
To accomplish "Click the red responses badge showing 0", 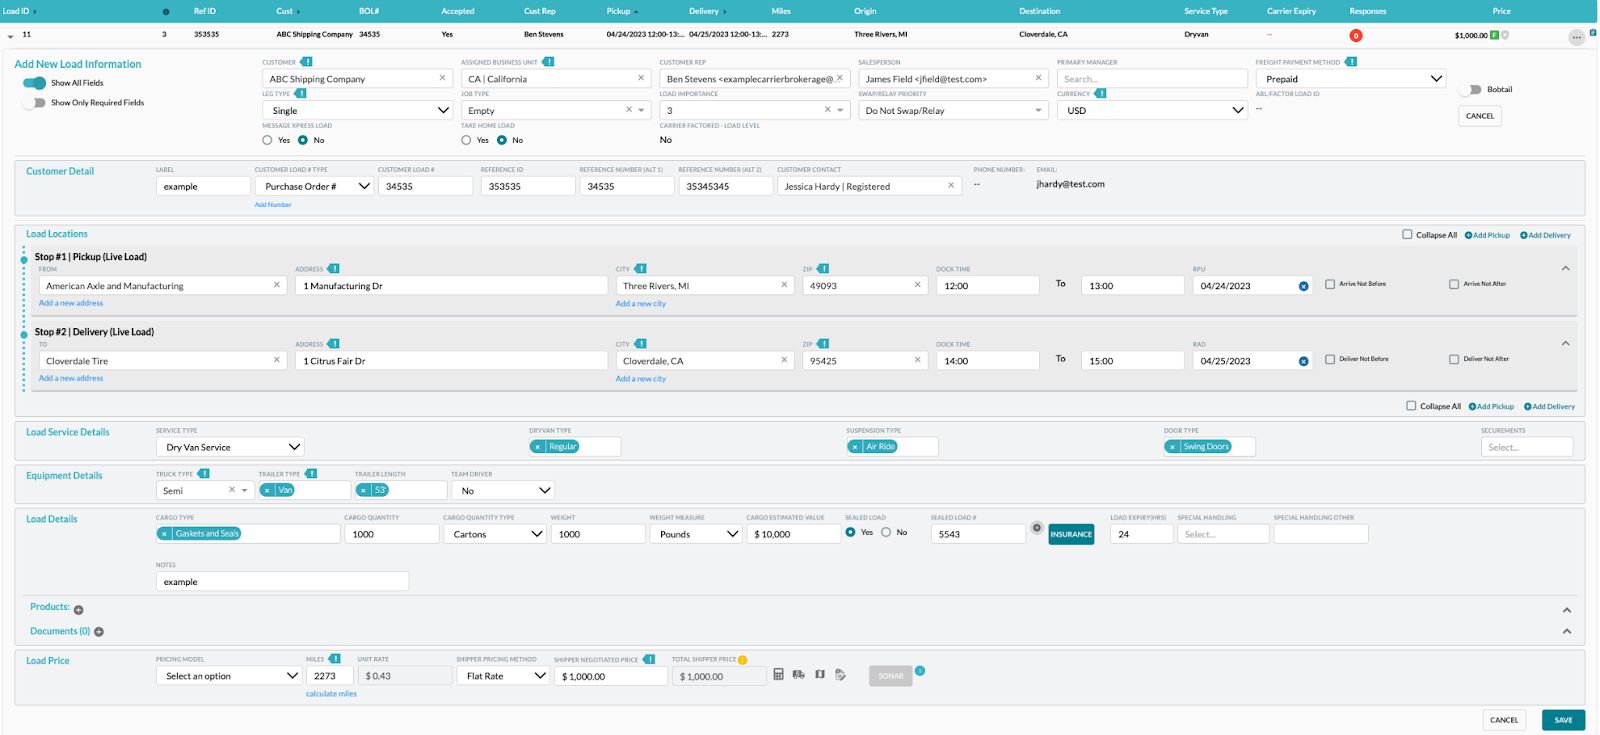I will tap(1356, 36).
